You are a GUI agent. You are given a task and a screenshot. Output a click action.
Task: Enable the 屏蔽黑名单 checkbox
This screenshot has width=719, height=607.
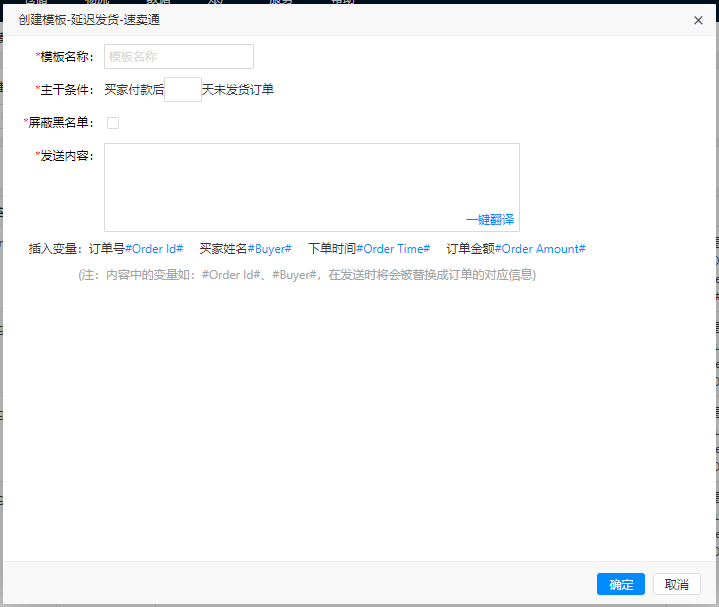tap(113, 123)
